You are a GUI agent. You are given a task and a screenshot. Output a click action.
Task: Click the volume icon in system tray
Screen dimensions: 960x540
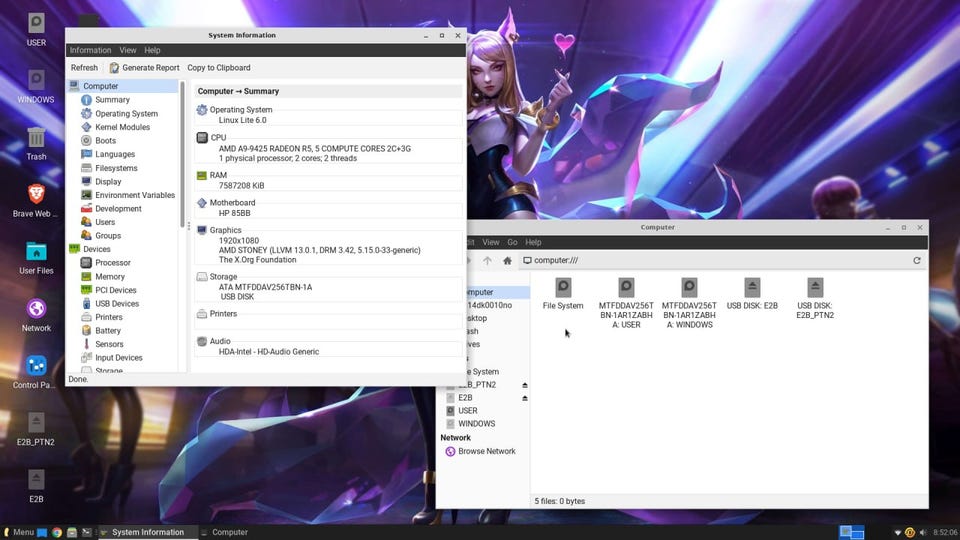point(923,532)
